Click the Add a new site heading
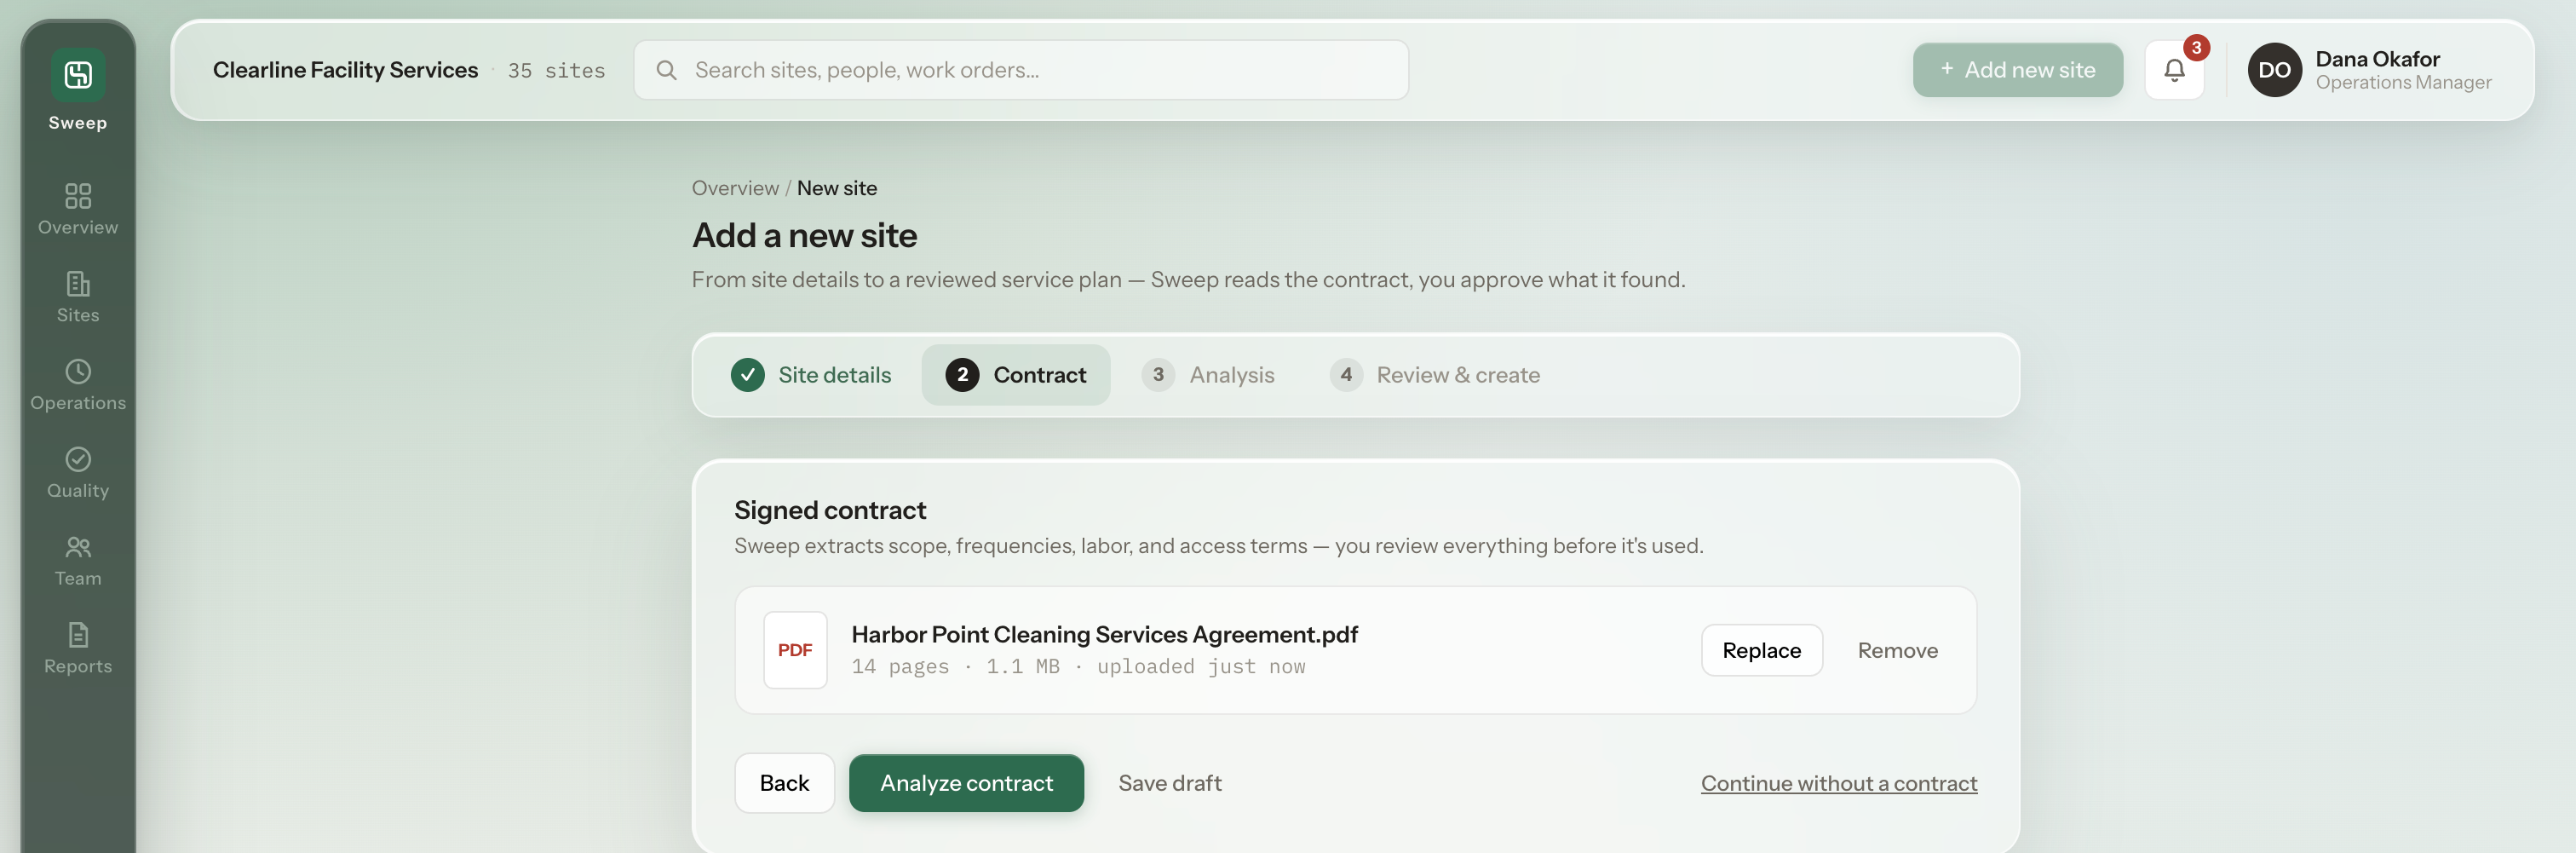The image size is (2576, 853). point(804,236)
